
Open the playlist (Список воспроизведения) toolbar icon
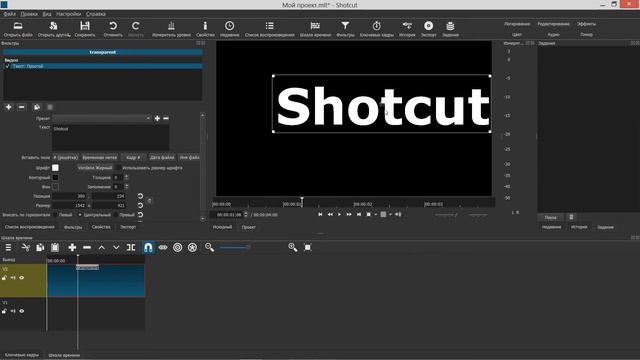click(x=269, y=26)
